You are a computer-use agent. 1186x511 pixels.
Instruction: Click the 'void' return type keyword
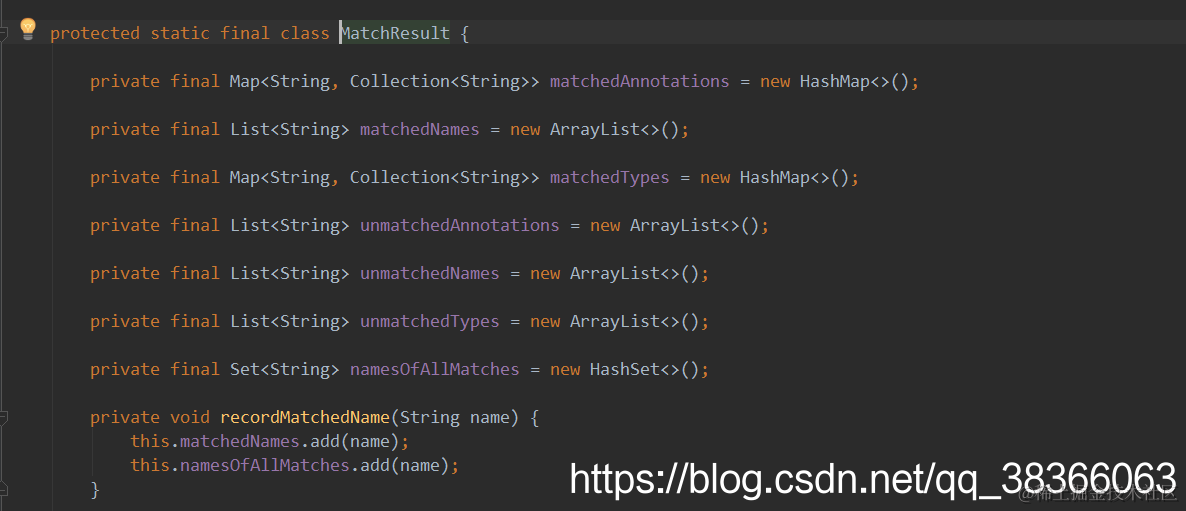pos(190,417)
